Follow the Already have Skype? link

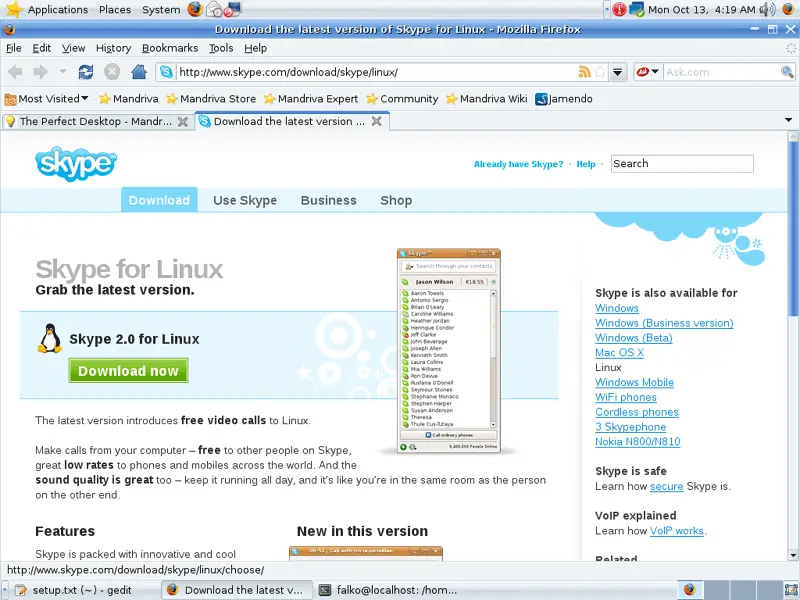point(518,164)
